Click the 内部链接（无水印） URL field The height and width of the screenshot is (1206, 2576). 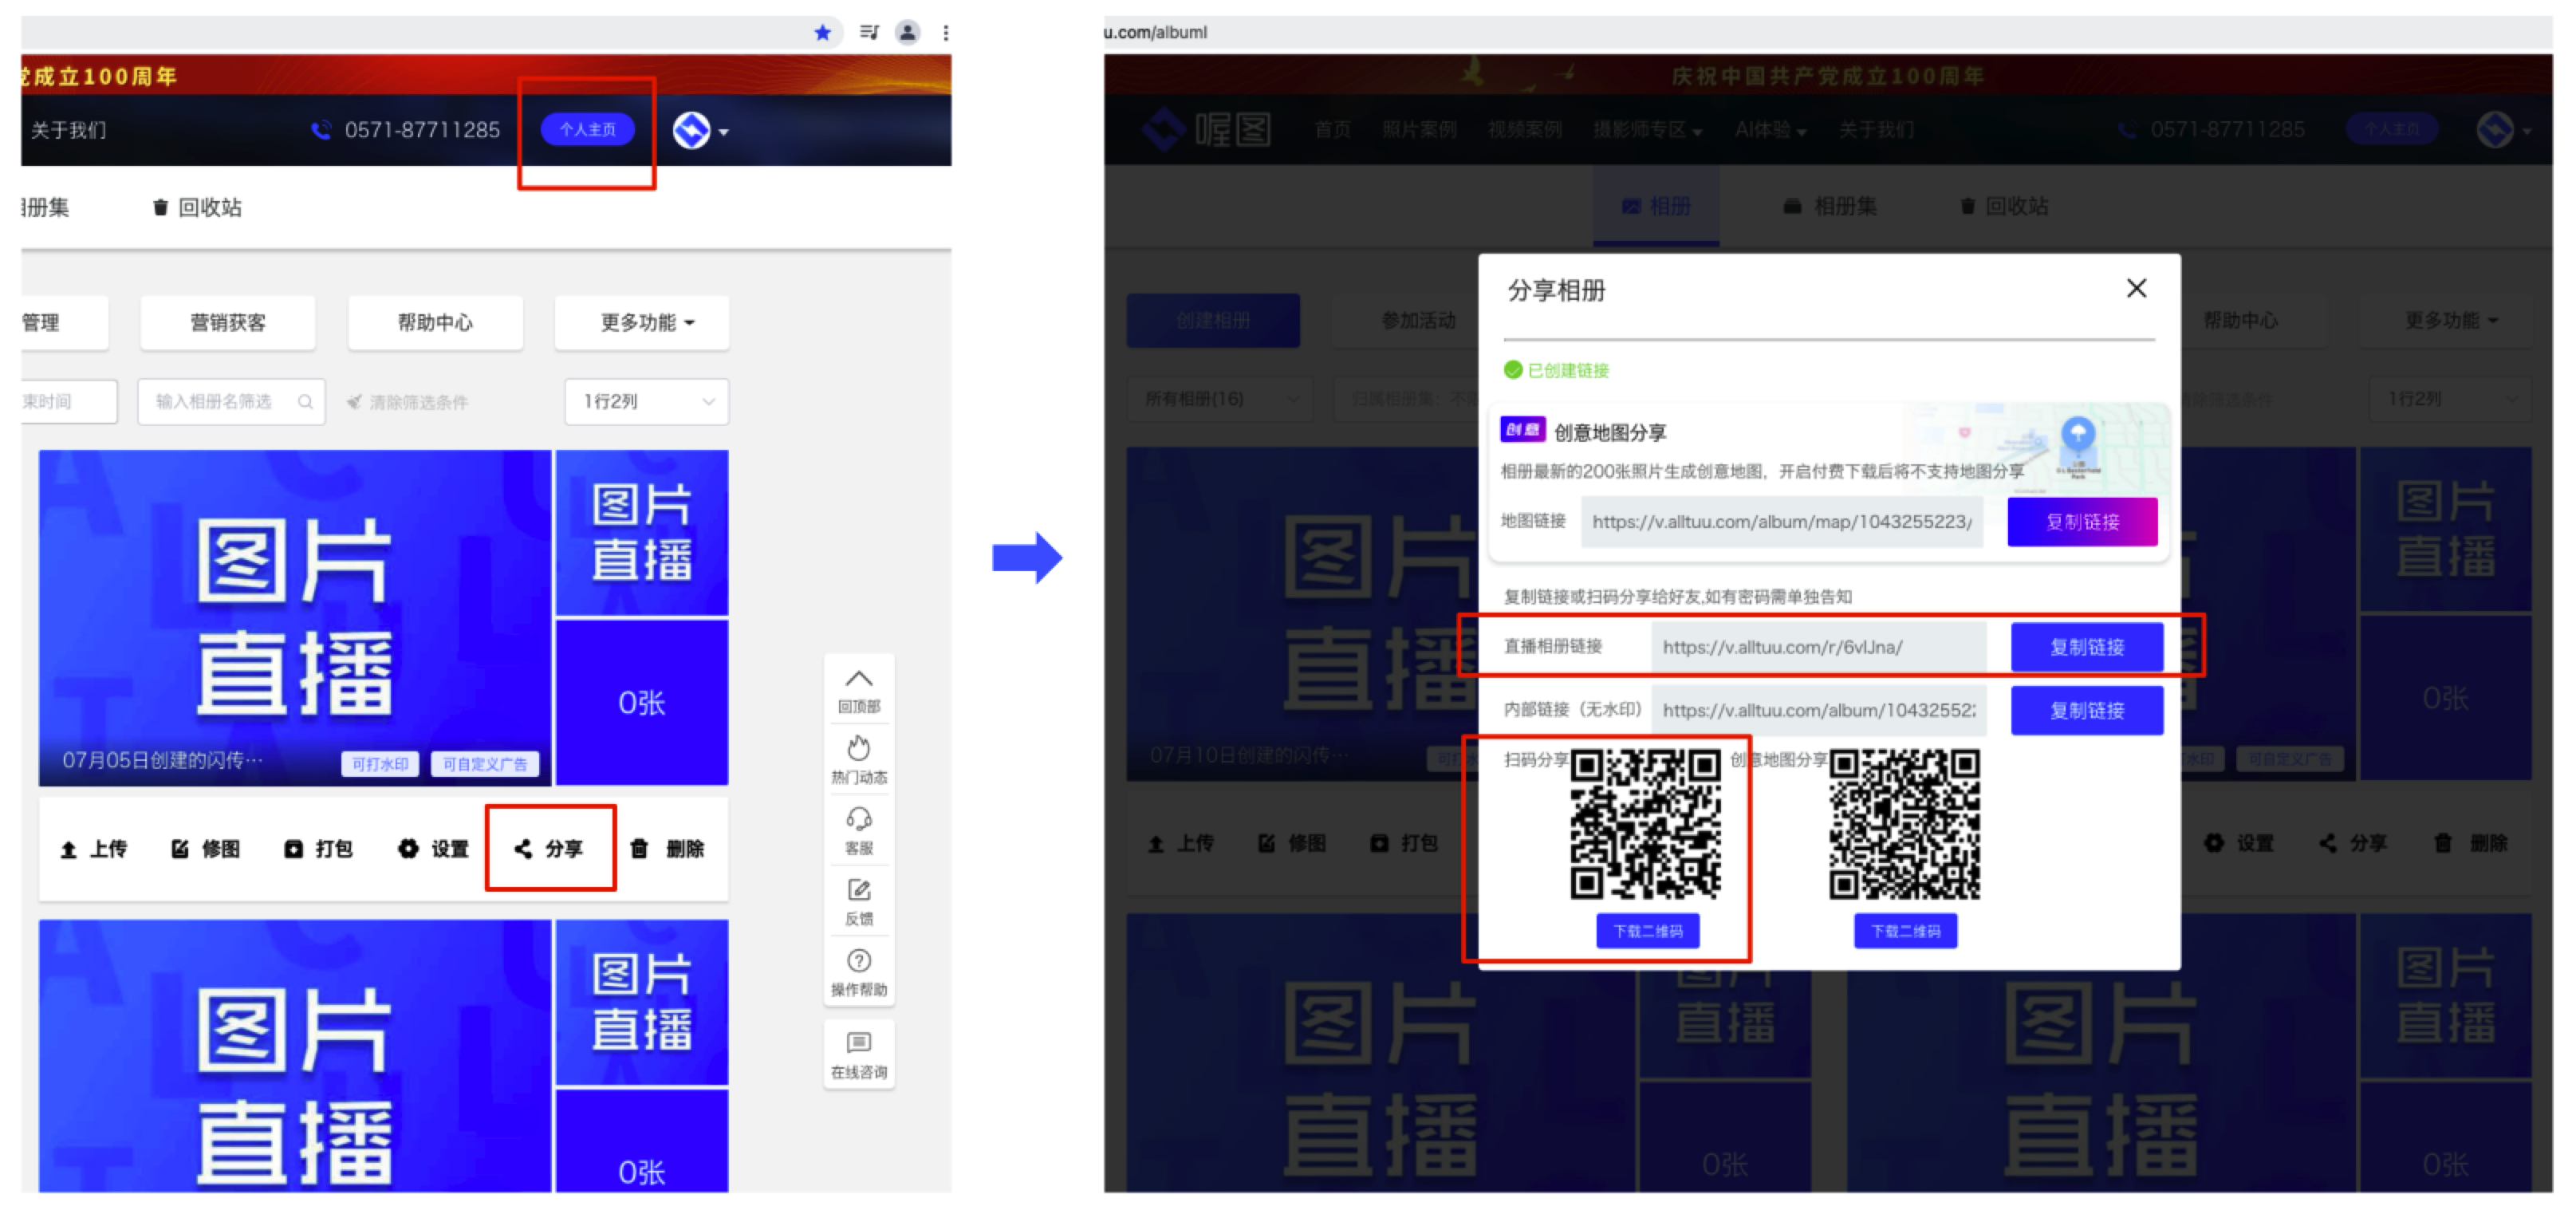pos(1818,710)
